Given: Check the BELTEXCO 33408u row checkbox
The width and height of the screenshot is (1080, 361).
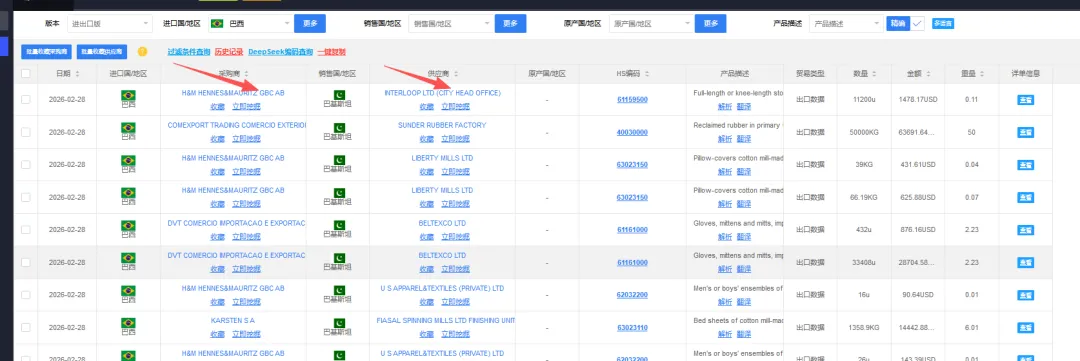Looking at the screenshot, I should coord(25,262).
